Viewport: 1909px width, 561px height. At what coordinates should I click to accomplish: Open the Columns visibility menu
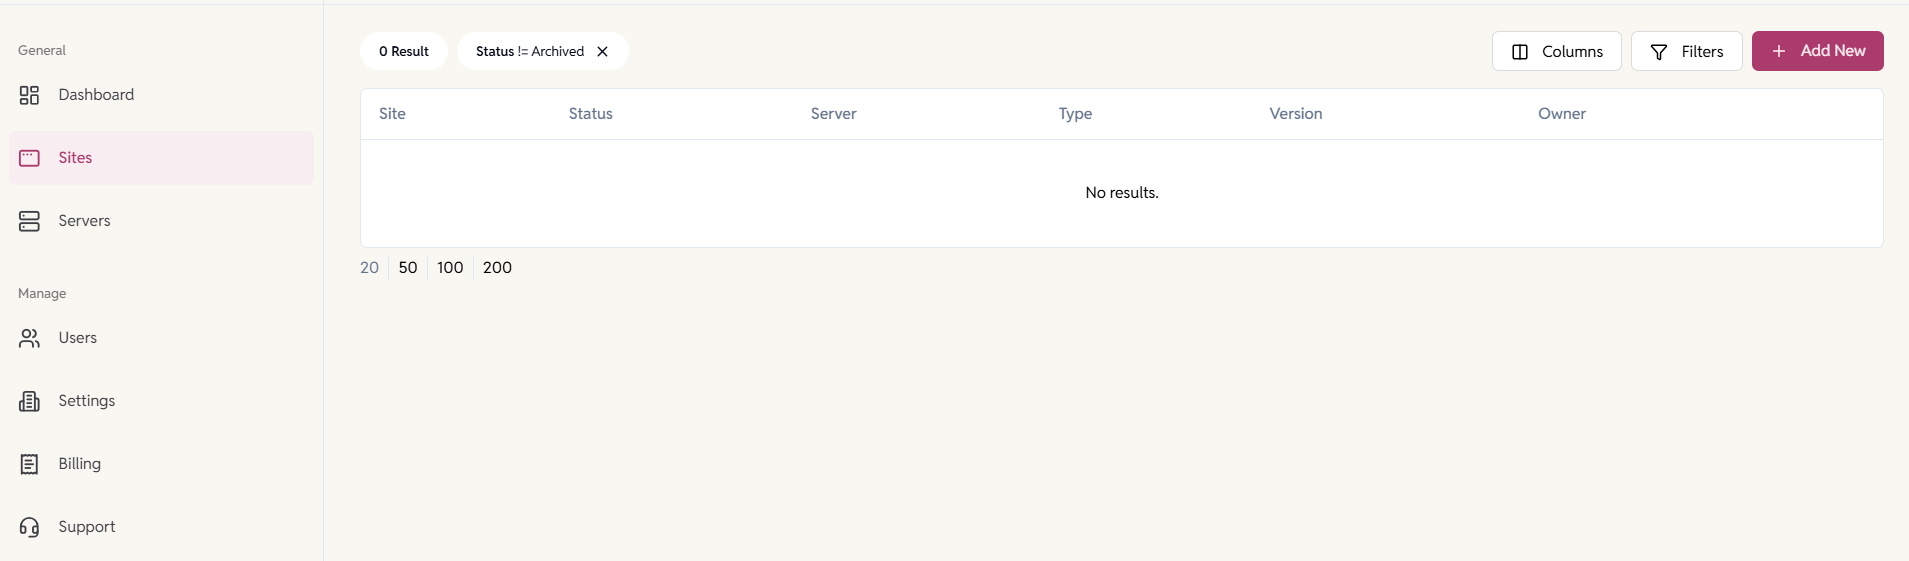tap(1556, 52)
